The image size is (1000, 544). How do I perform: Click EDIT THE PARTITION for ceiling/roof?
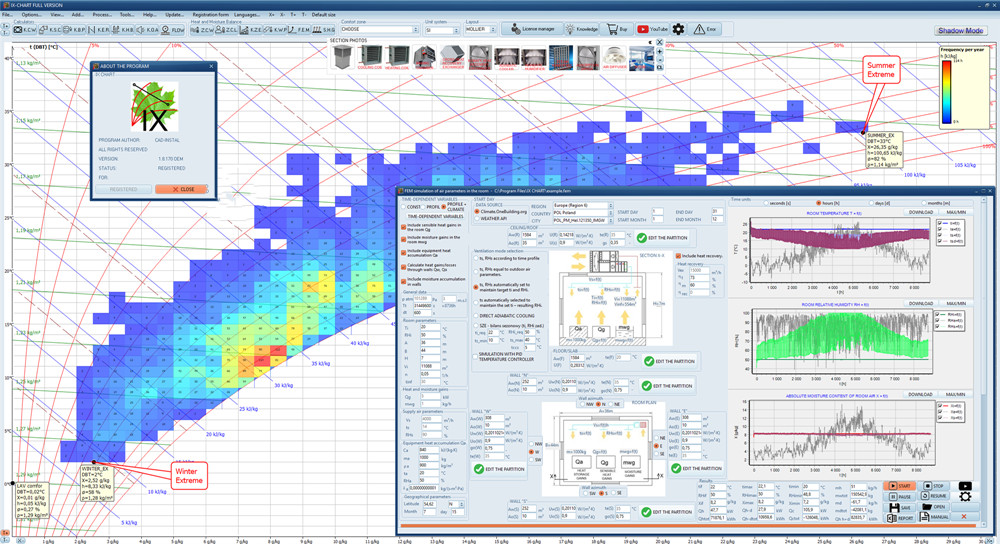point(663,237)
